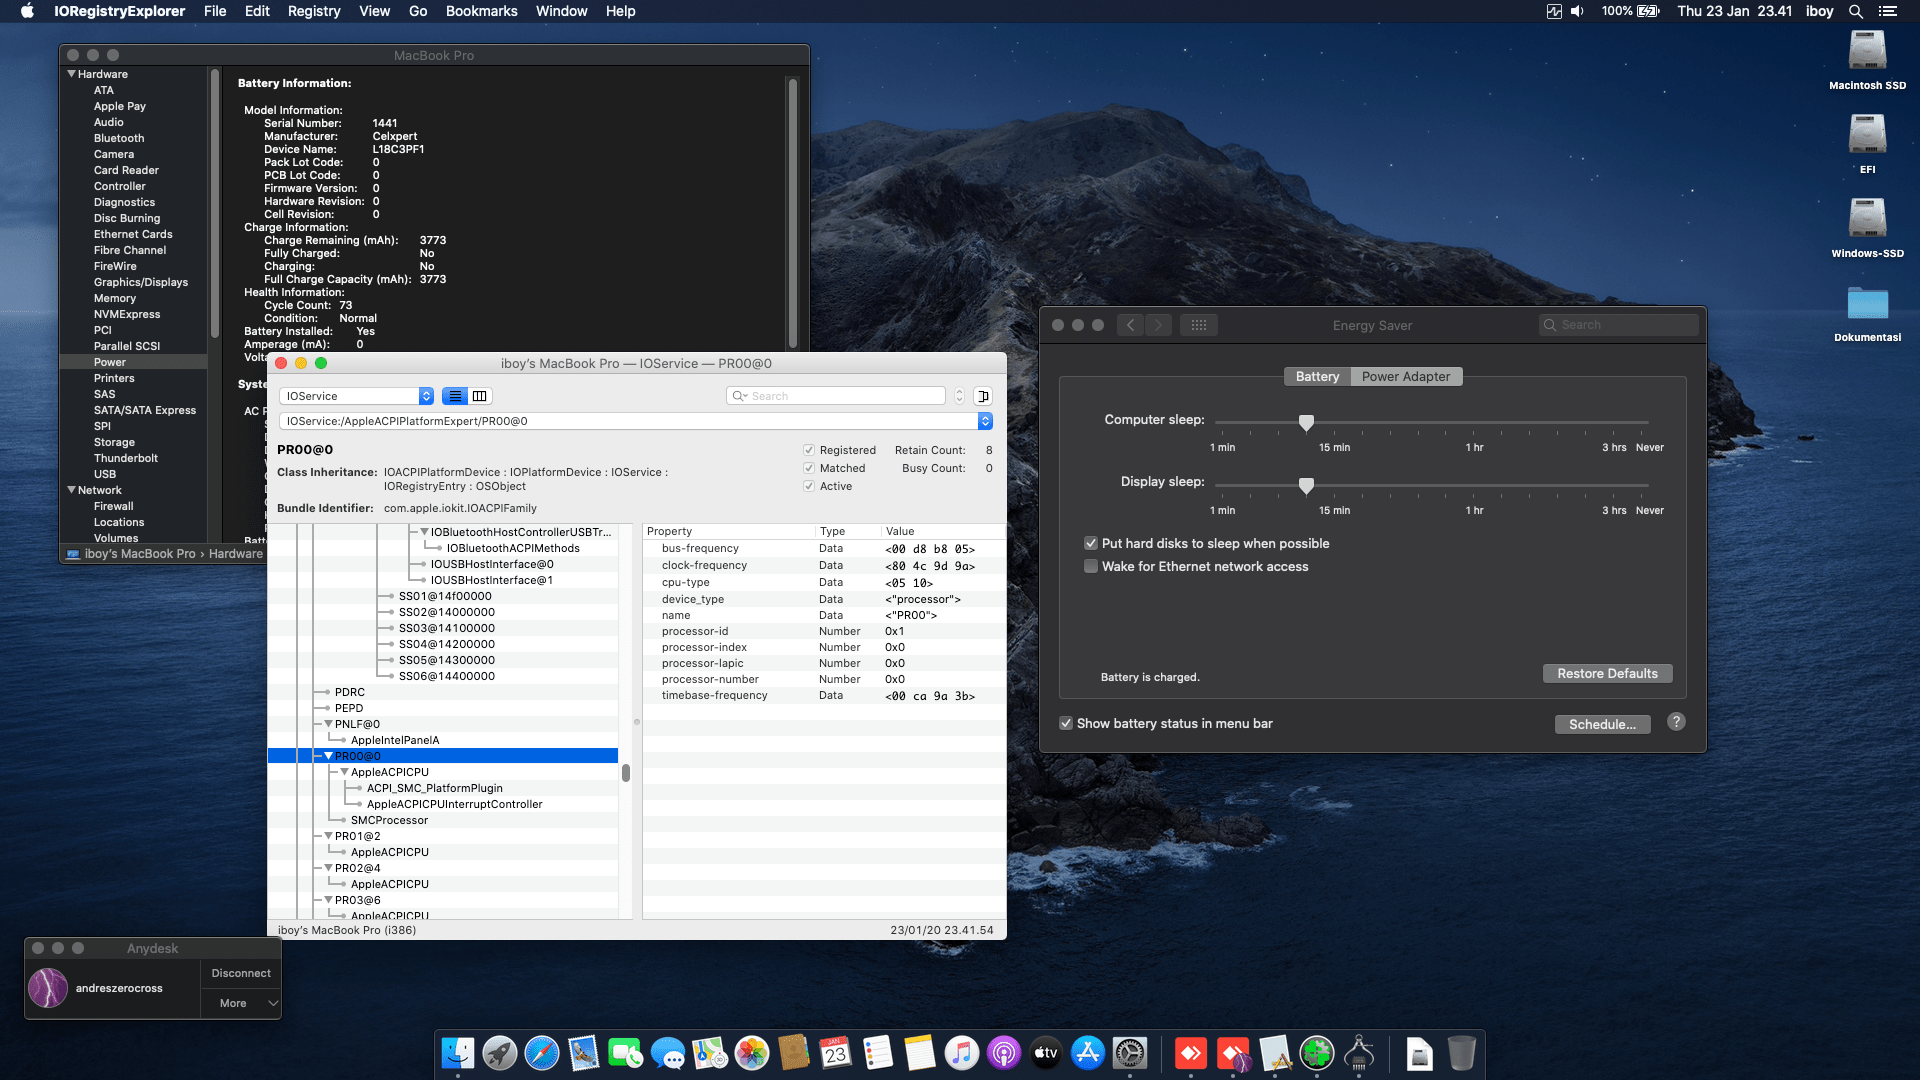
Task: Open the View menu
Action: pos(374,11)
